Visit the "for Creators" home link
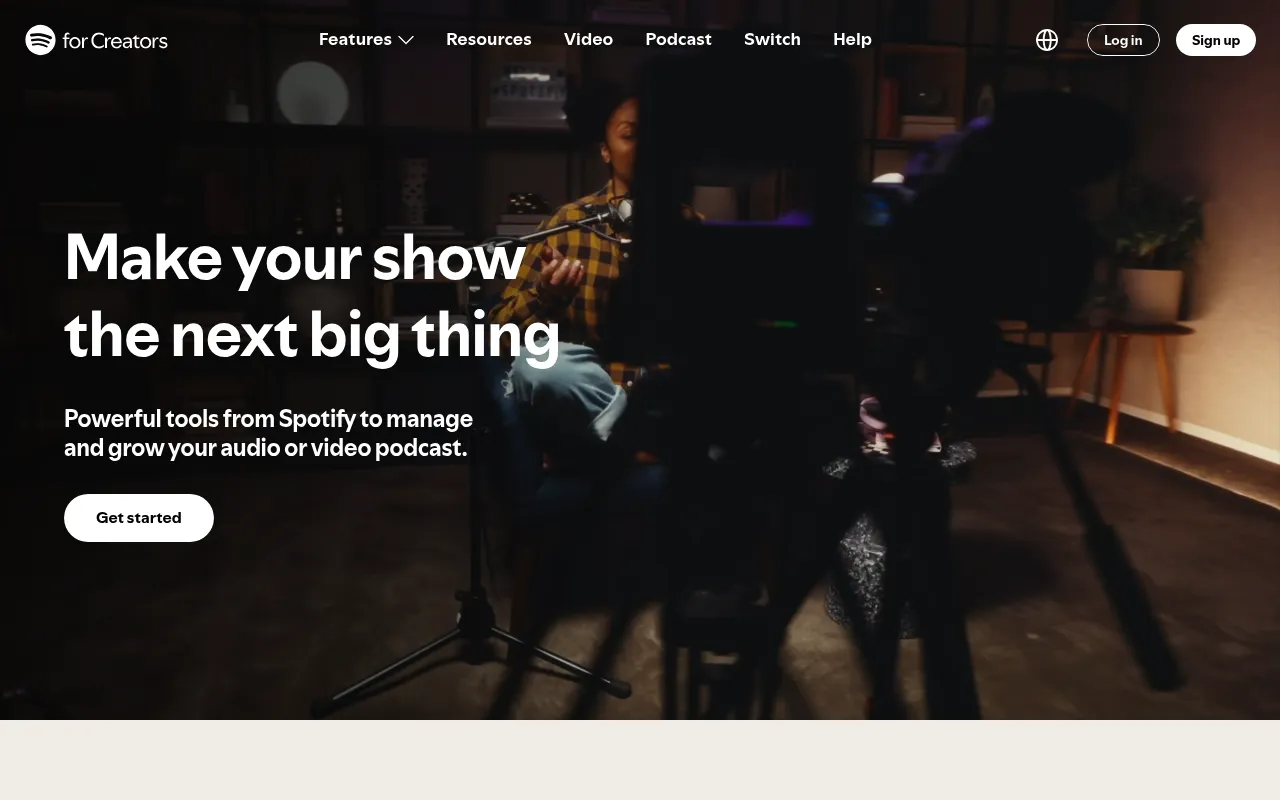Screen dimensions: 1280x800 click(115, 41)
